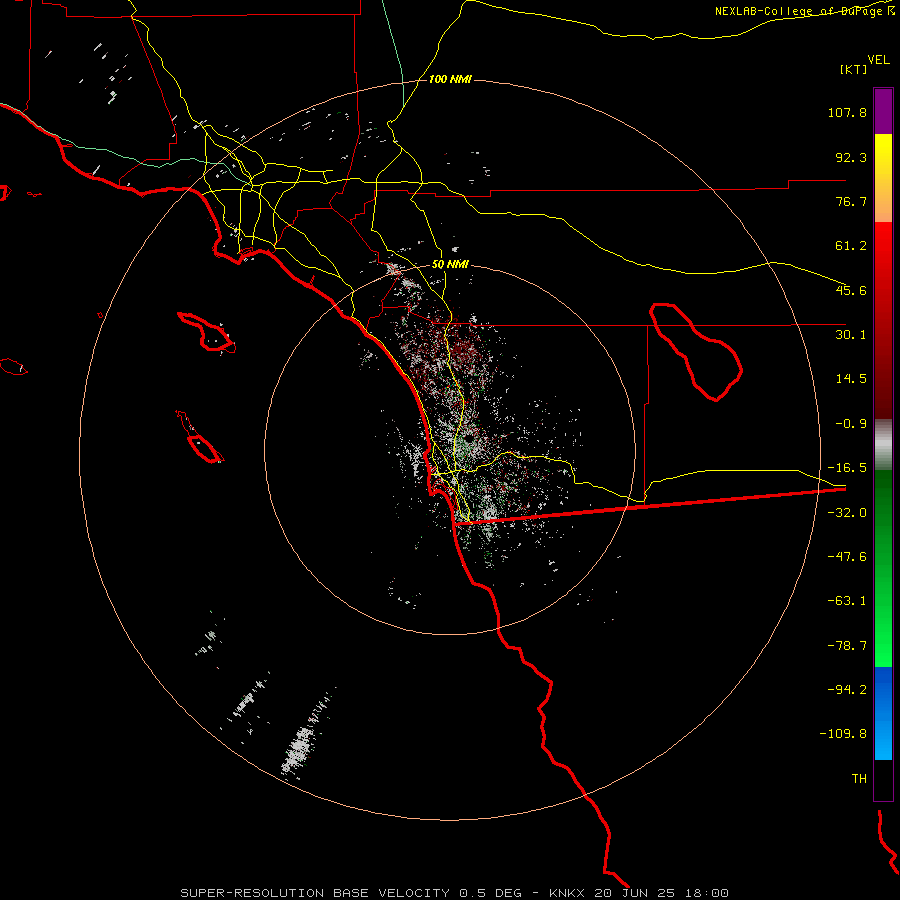Pick the purple segment of the velocity scale

coord(883,111)
